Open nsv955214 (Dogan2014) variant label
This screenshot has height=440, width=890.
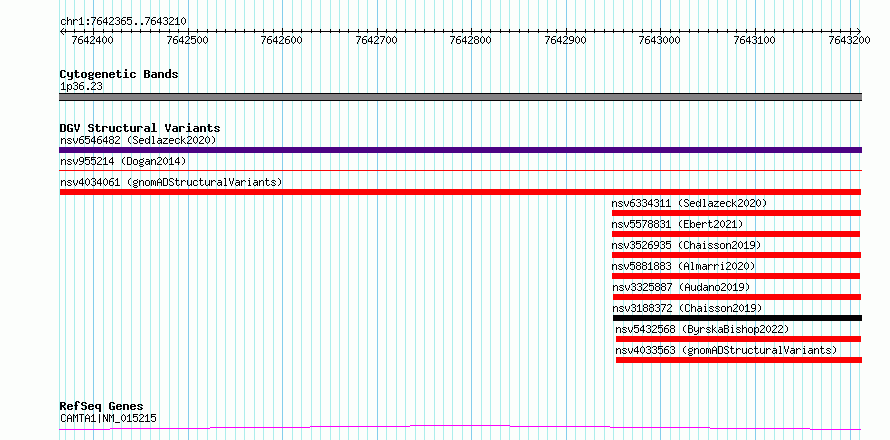click(123, 161)
